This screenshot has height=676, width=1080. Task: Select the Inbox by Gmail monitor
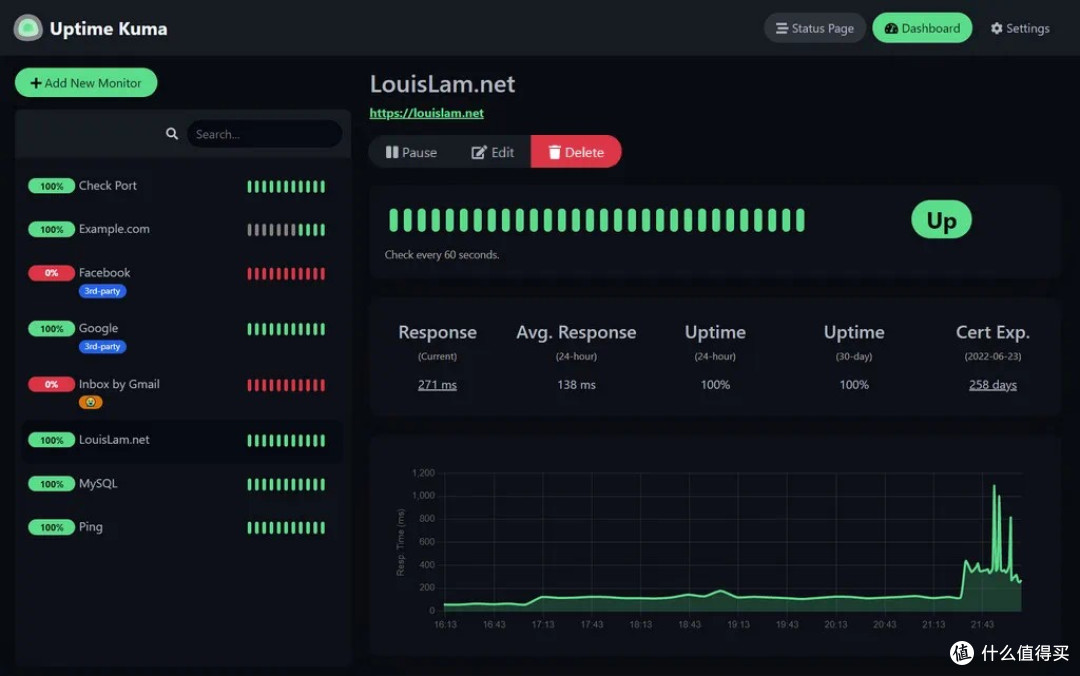[183, 391]
